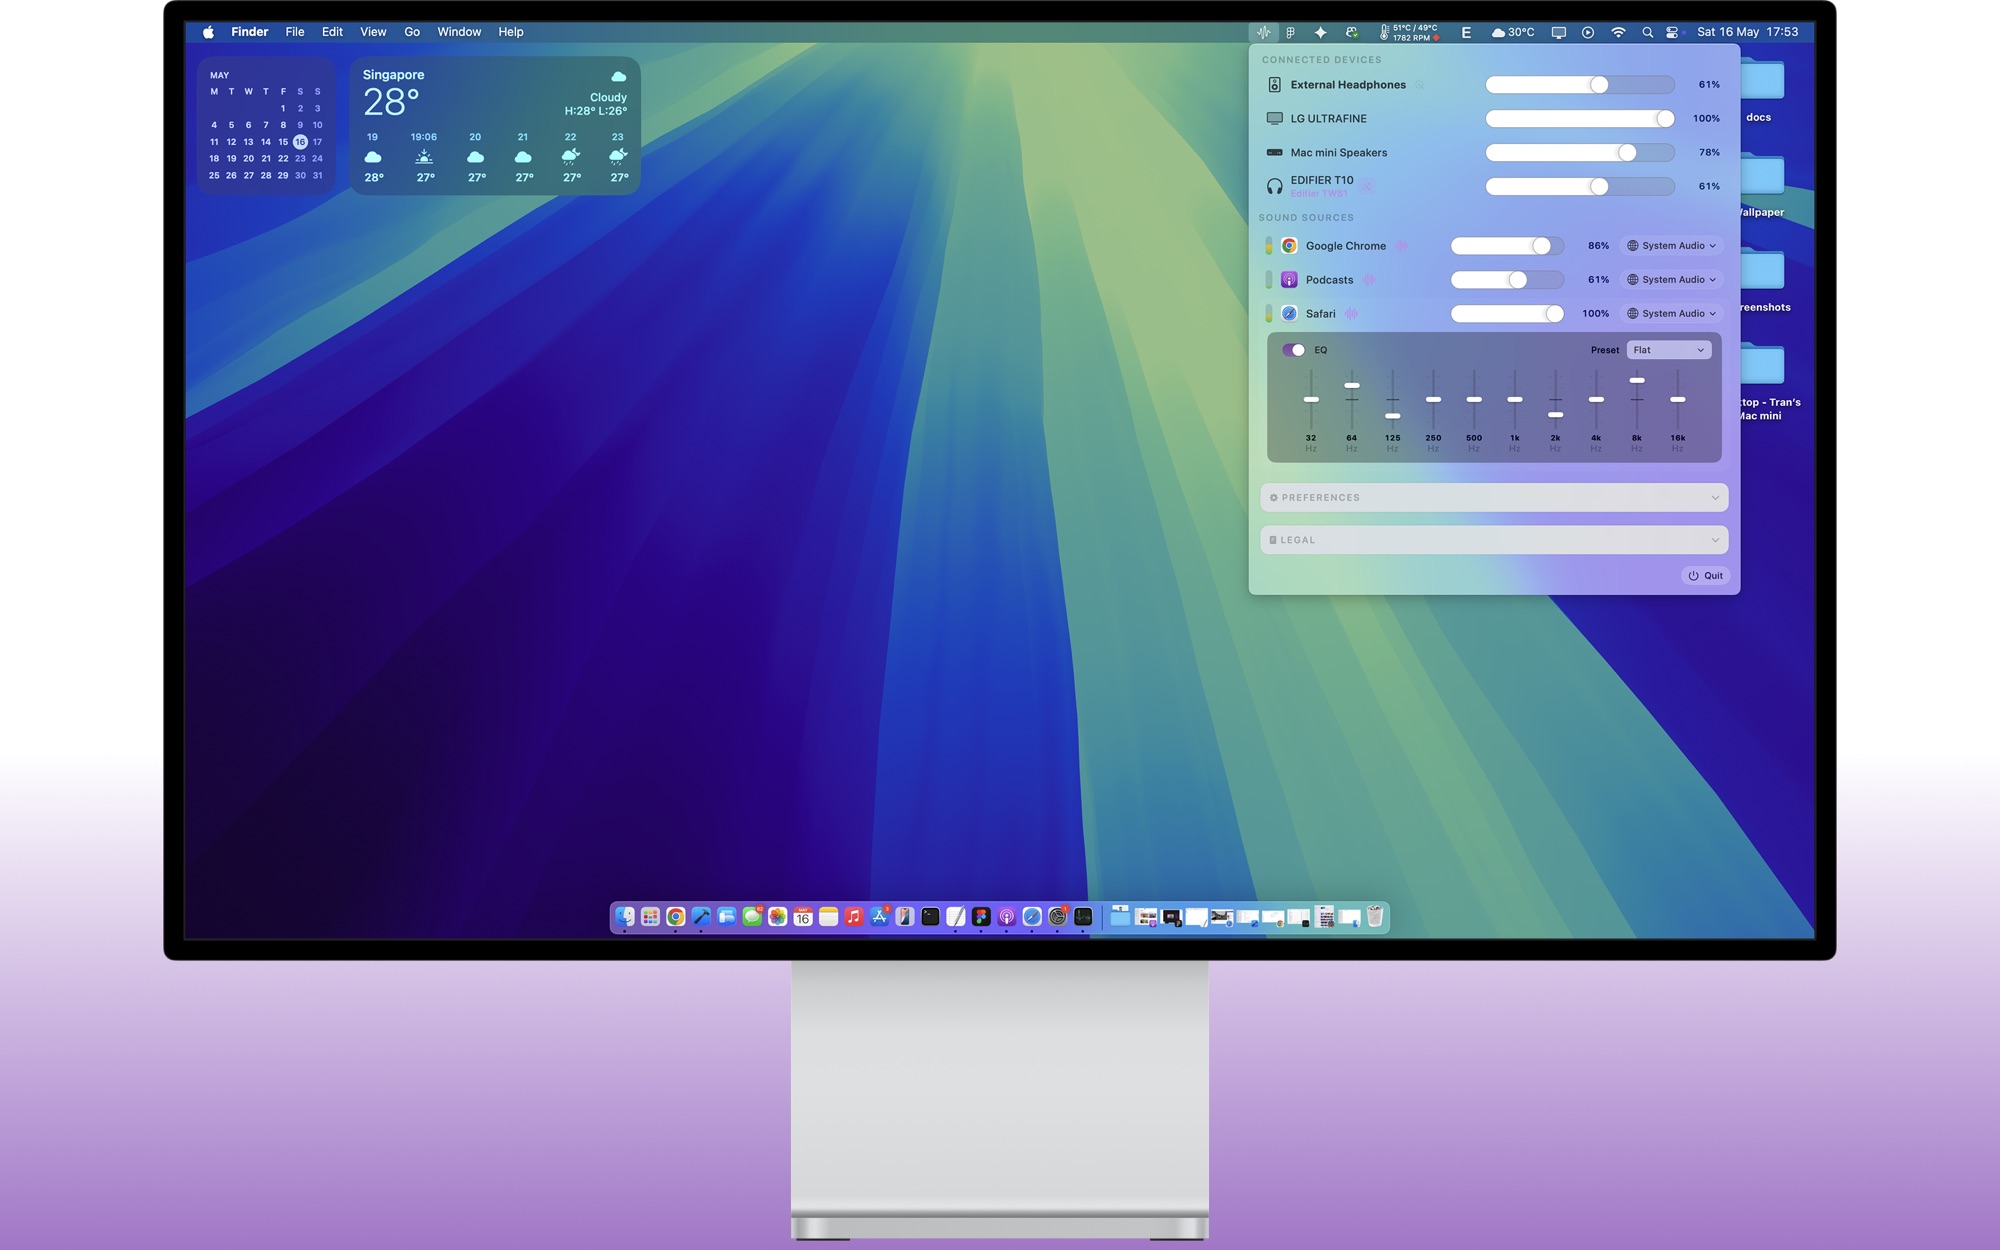
Task: Click the Bluetooth icon next to EDIFIER T10
Action: pos(1367,186)
